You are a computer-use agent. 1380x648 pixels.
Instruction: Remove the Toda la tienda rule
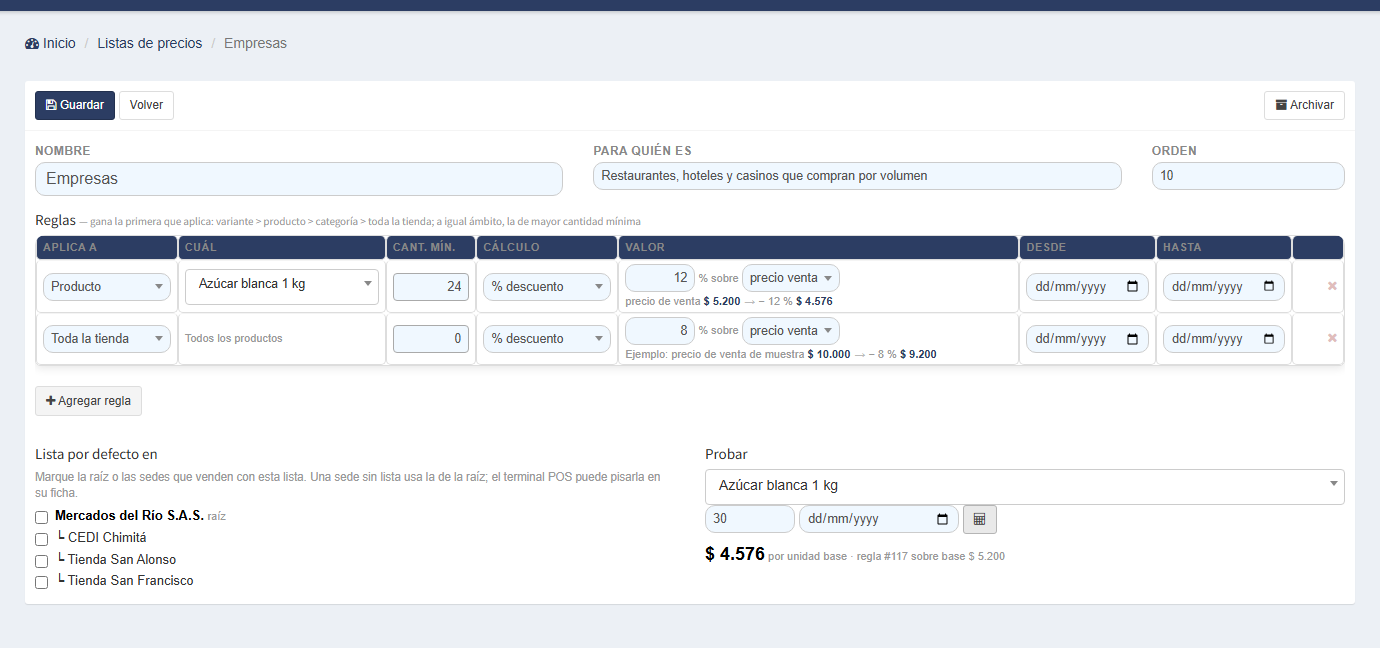[x=1332, y=338]
